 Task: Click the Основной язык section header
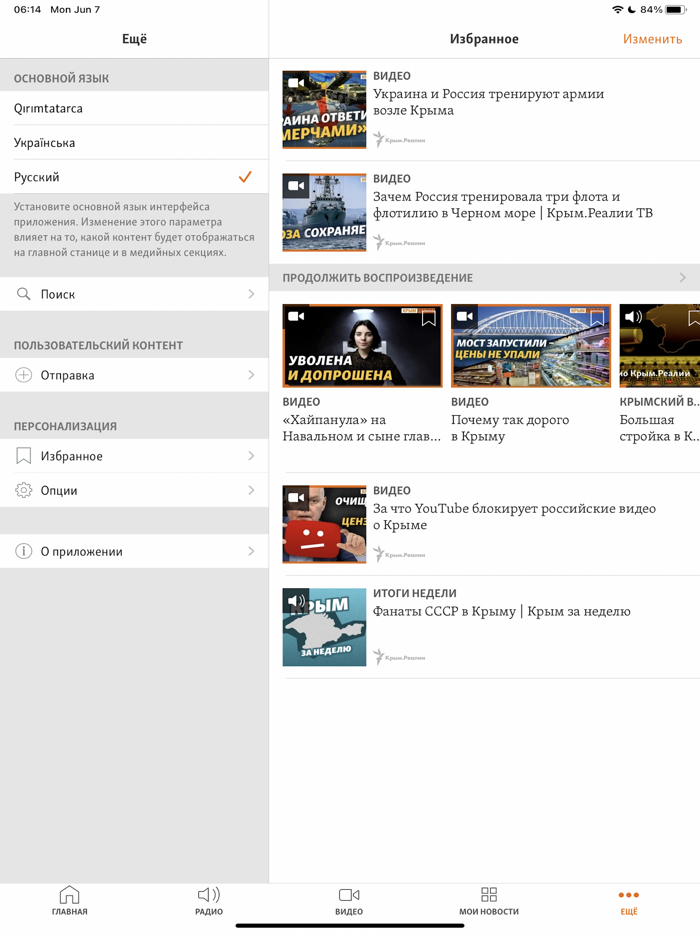pos(61,78)
